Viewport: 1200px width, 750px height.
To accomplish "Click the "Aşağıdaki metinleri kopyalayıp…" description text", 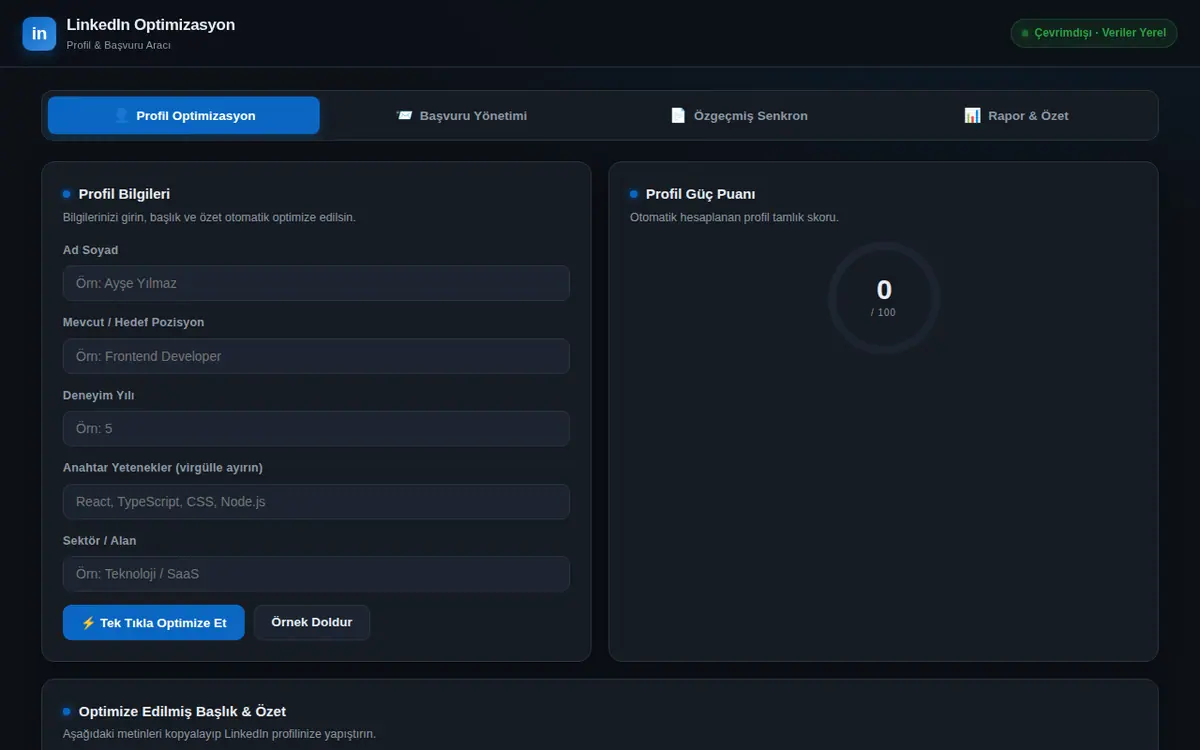I will pos(219,734).
